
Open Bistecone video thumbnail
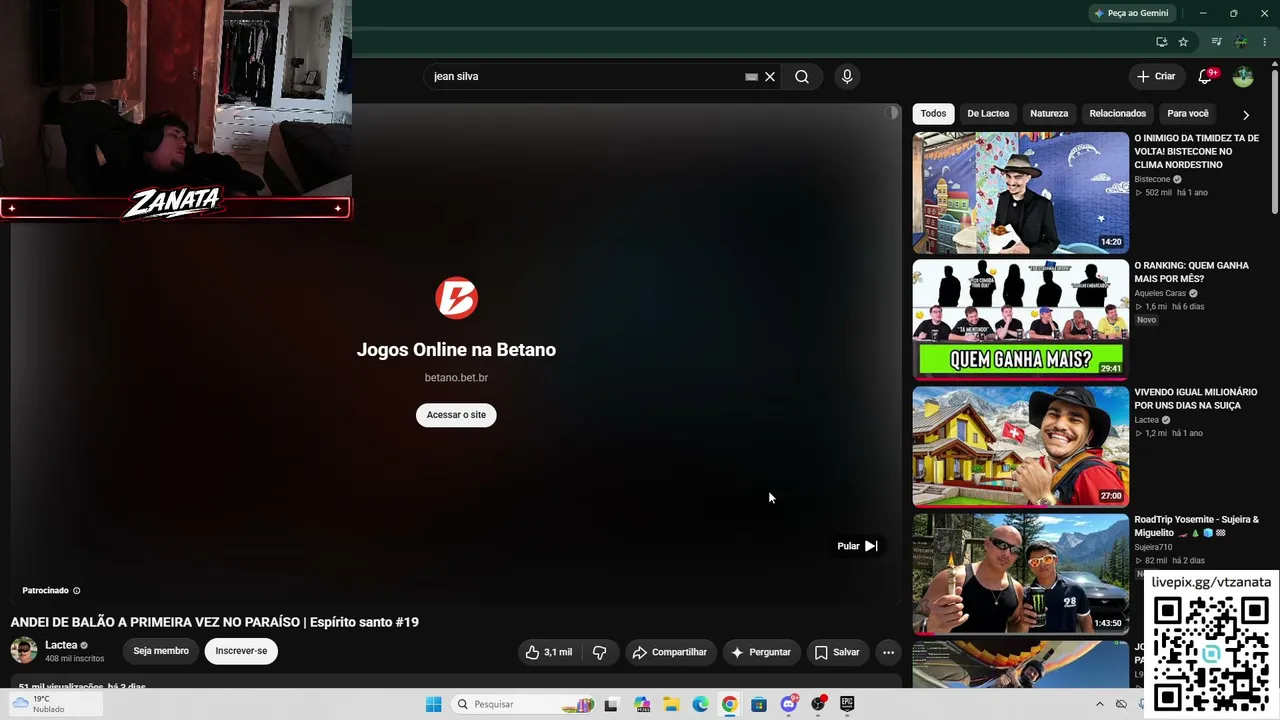pos(1020,193)
